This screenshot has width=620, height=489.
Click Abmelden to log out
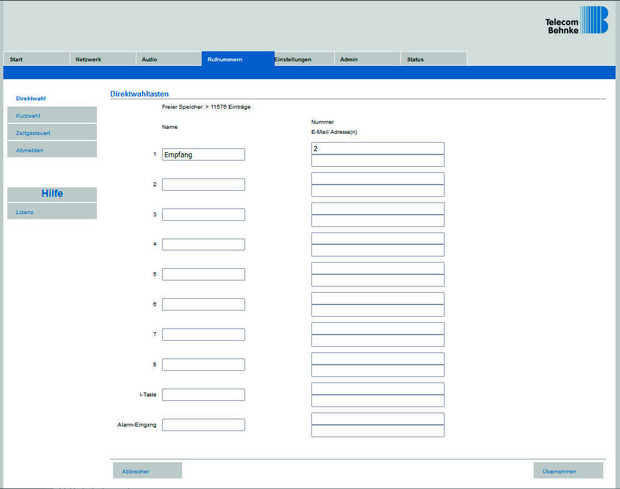tap(51, 150)
